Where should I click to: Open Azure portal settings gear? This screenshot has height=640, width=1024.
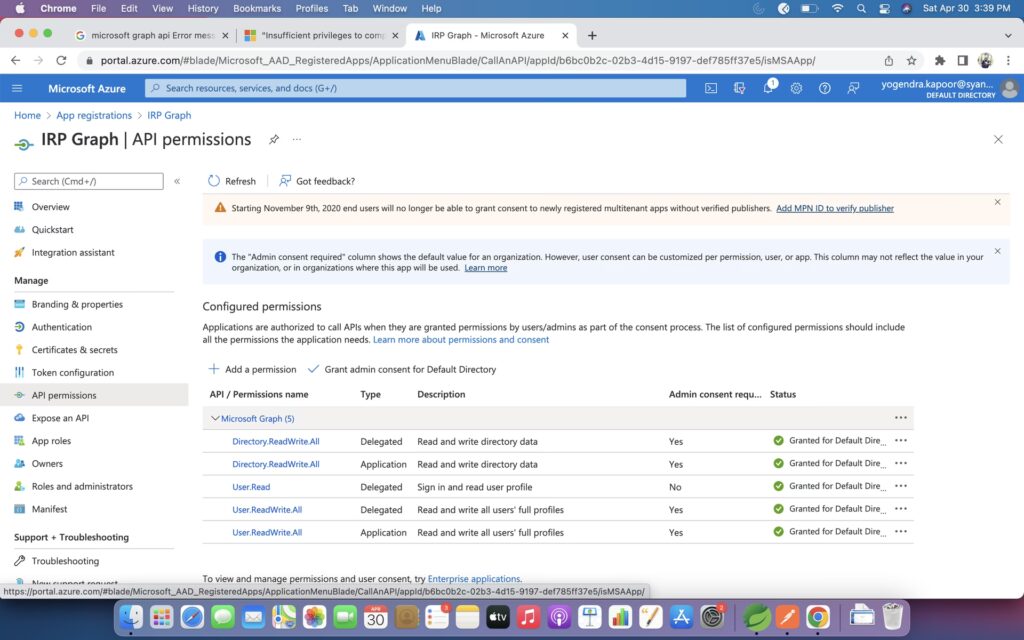coord(796,88)
